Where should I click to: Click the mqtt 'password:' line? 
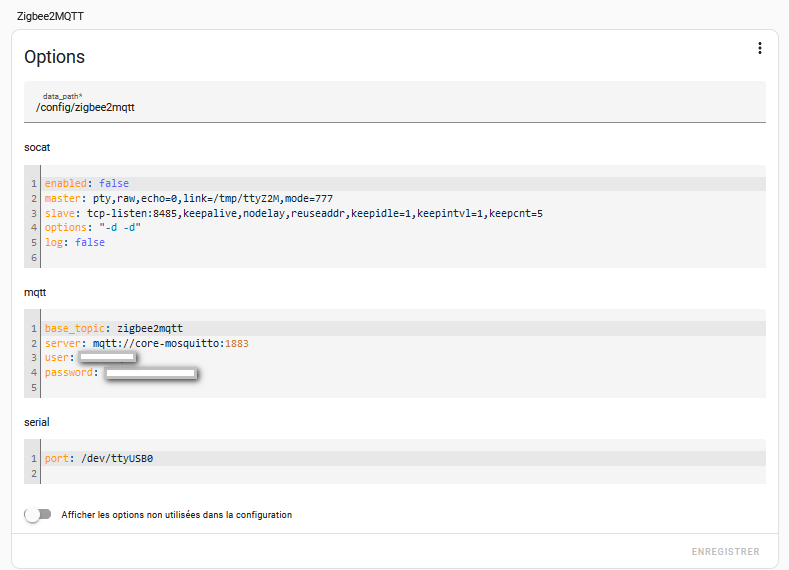point(403,373)
